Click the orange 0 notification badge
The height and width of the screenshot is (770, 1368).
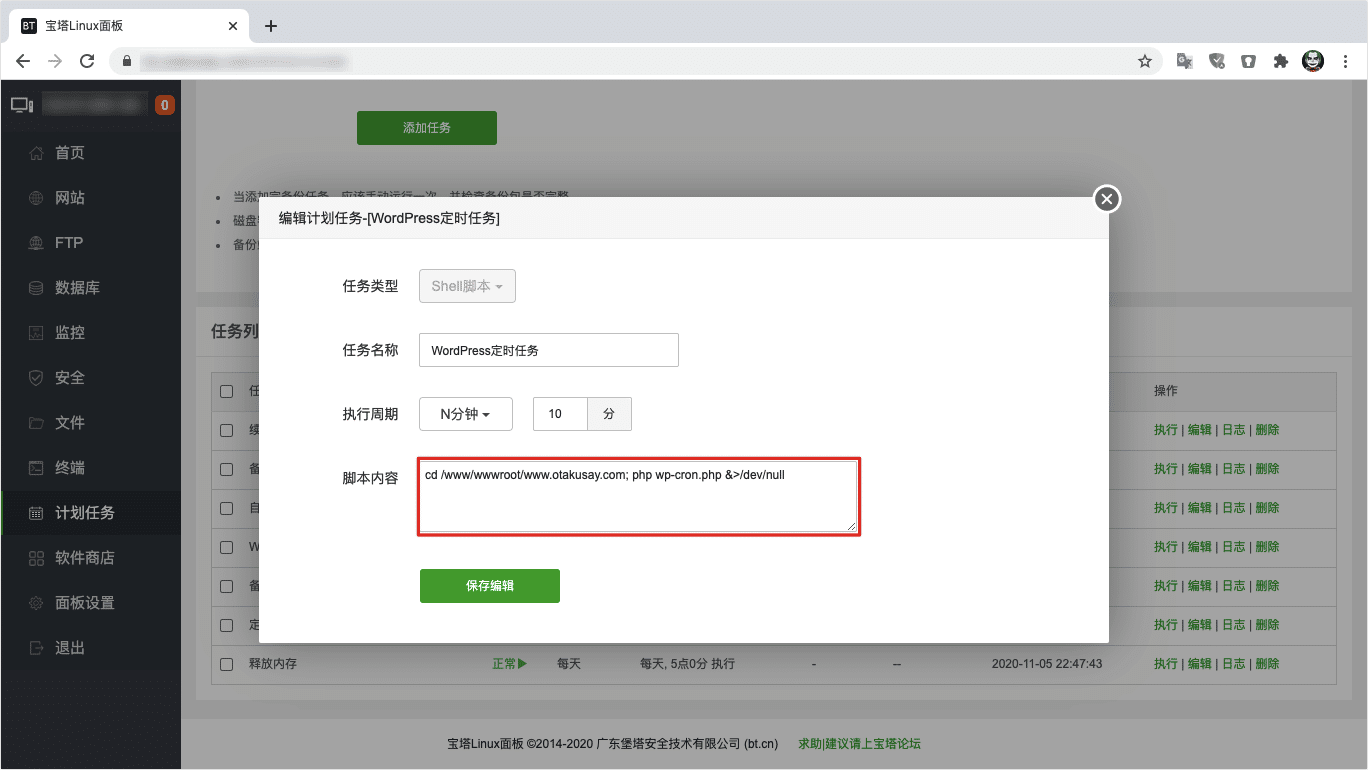click(x=165, y=104)
